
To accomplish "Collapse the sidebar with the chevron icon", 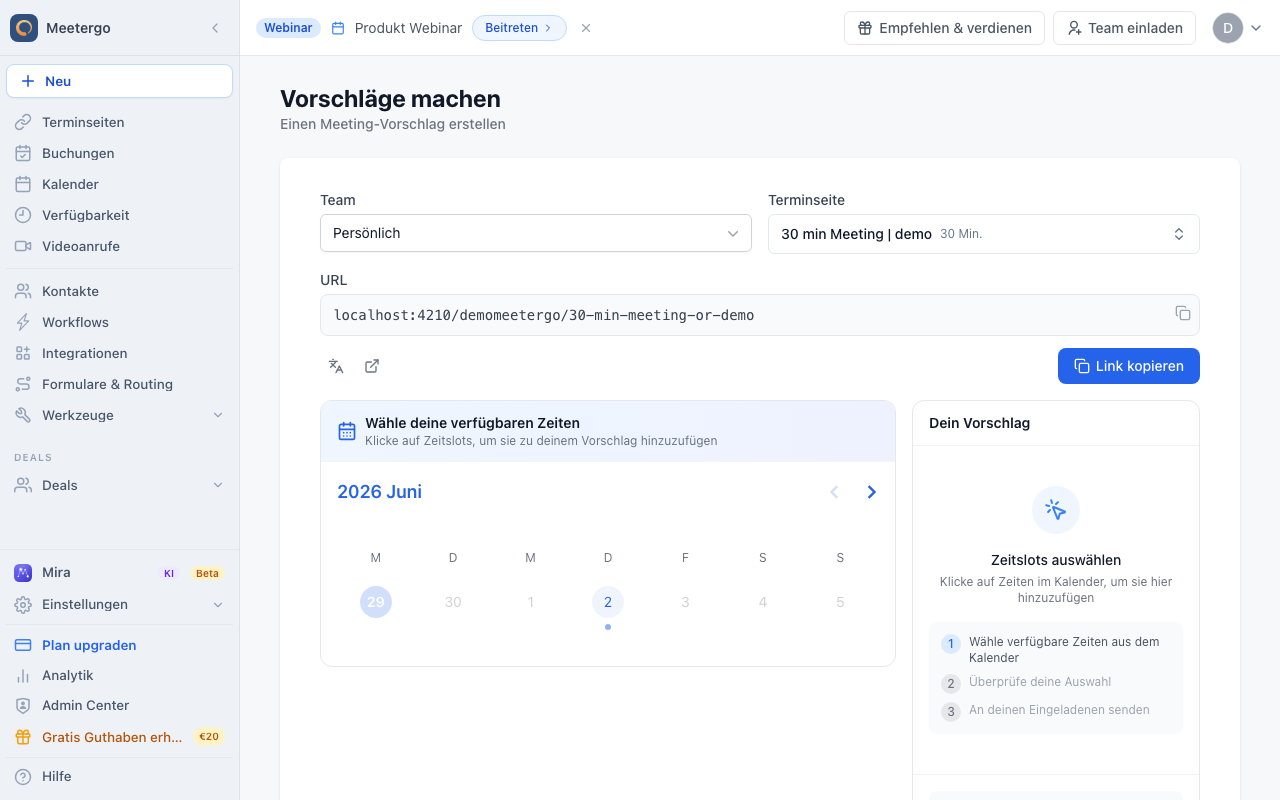I will pos(215,28).
